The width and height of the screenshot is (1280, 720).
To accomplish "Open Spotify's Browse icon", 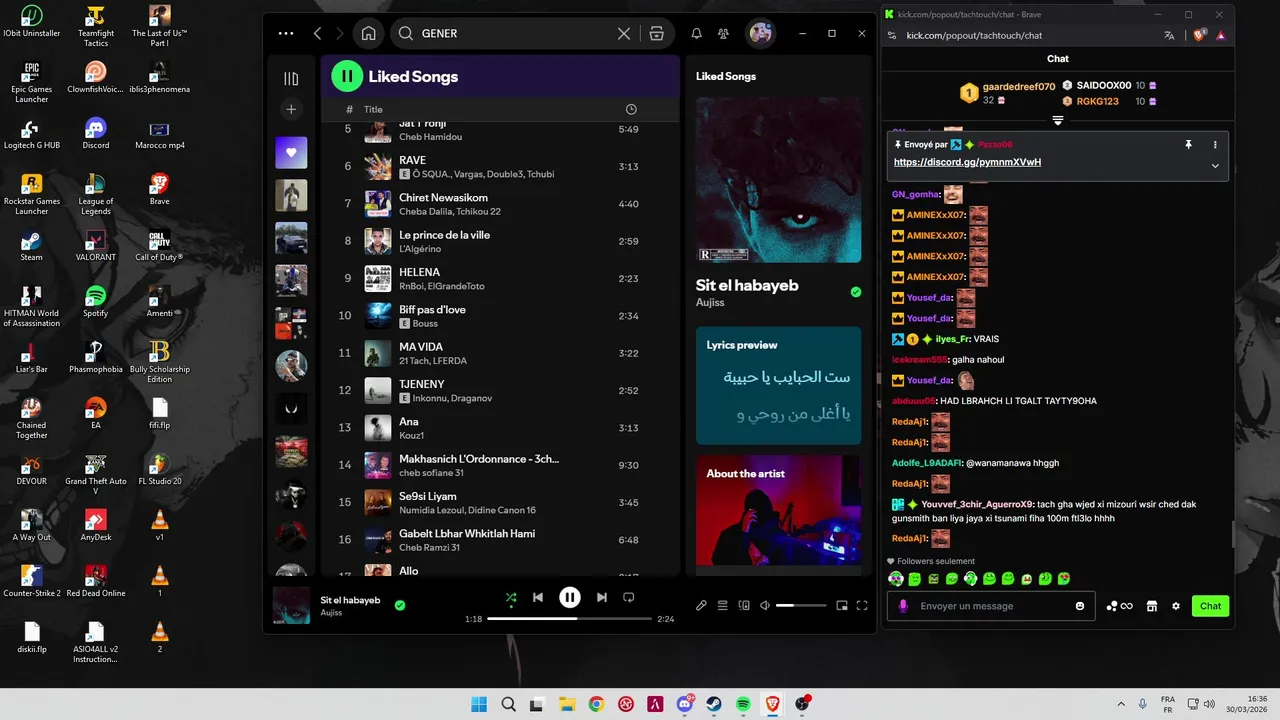I will (x=657, y=33).
